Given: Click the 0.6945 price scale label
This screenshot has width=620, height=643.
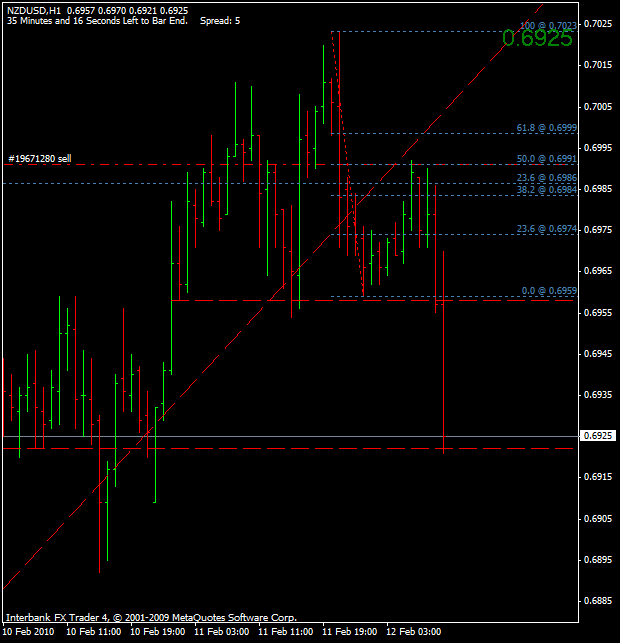Looking at the screenshot, I should [598, 353].
